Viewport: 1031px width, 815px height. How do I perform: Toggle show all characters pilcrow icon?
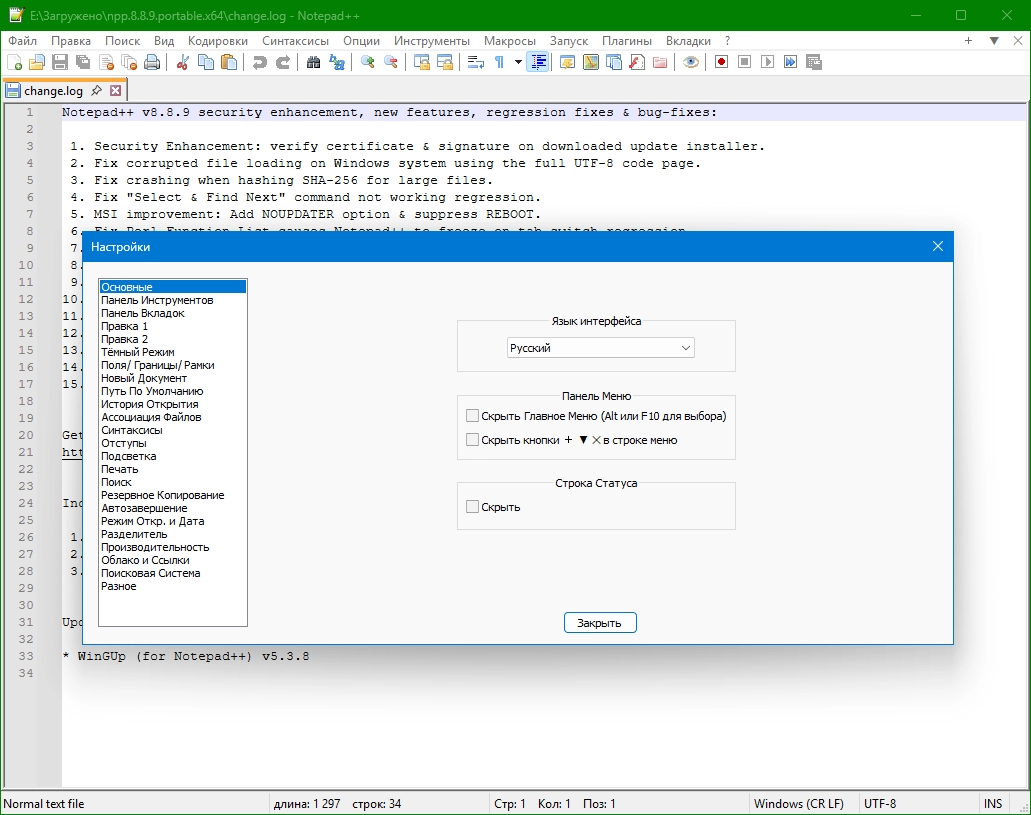pyautogui.click(x=499, y=62)
